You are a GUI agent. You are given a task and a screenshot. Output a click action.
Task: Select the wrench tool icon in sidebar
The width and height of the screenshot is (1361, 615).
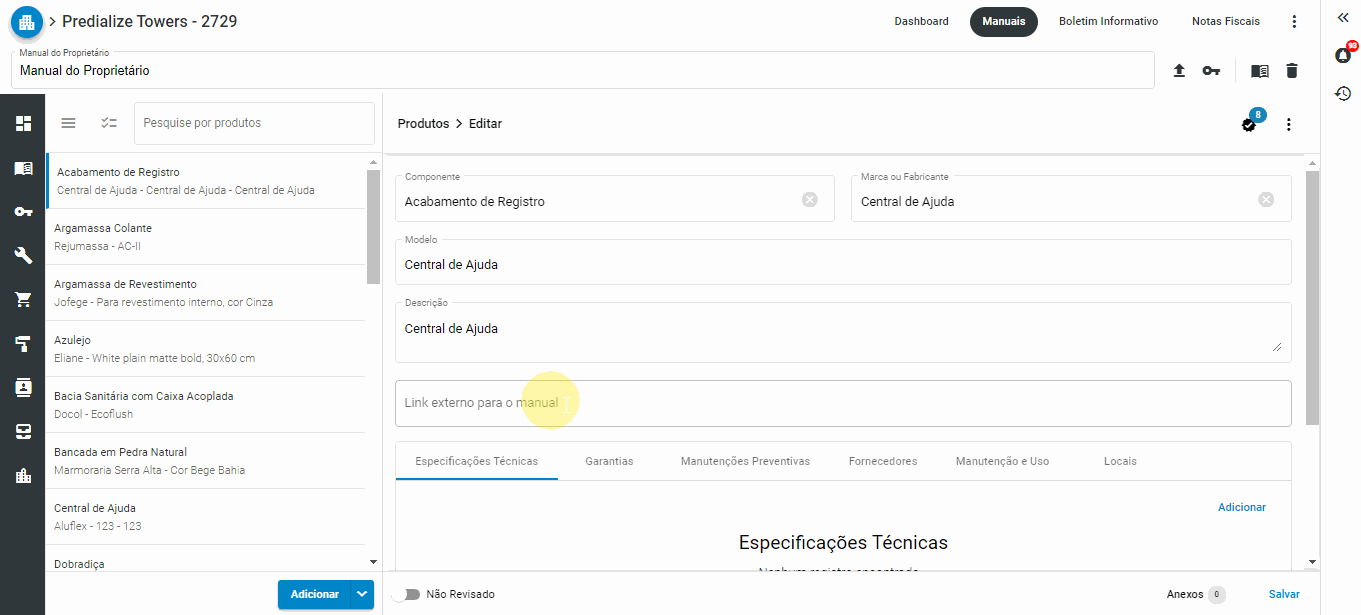click(x=22, y=255)
